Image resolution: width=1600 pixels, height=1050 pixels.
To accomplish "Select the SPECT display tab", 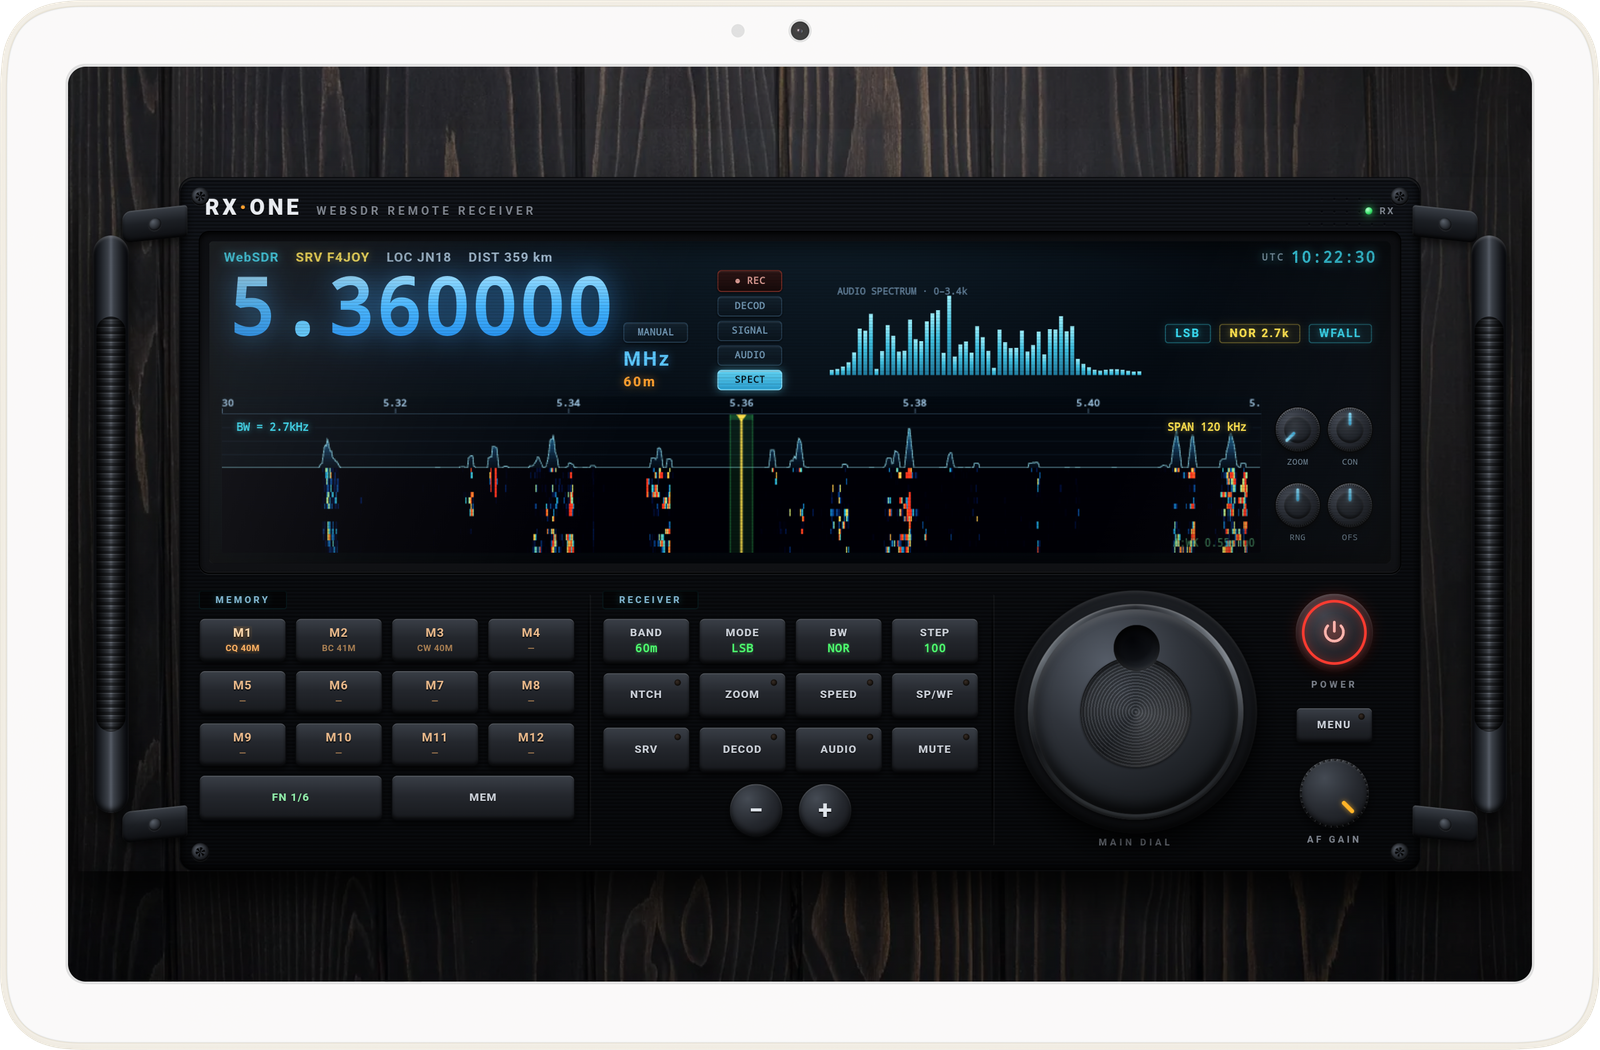I will tap(750, 379).
